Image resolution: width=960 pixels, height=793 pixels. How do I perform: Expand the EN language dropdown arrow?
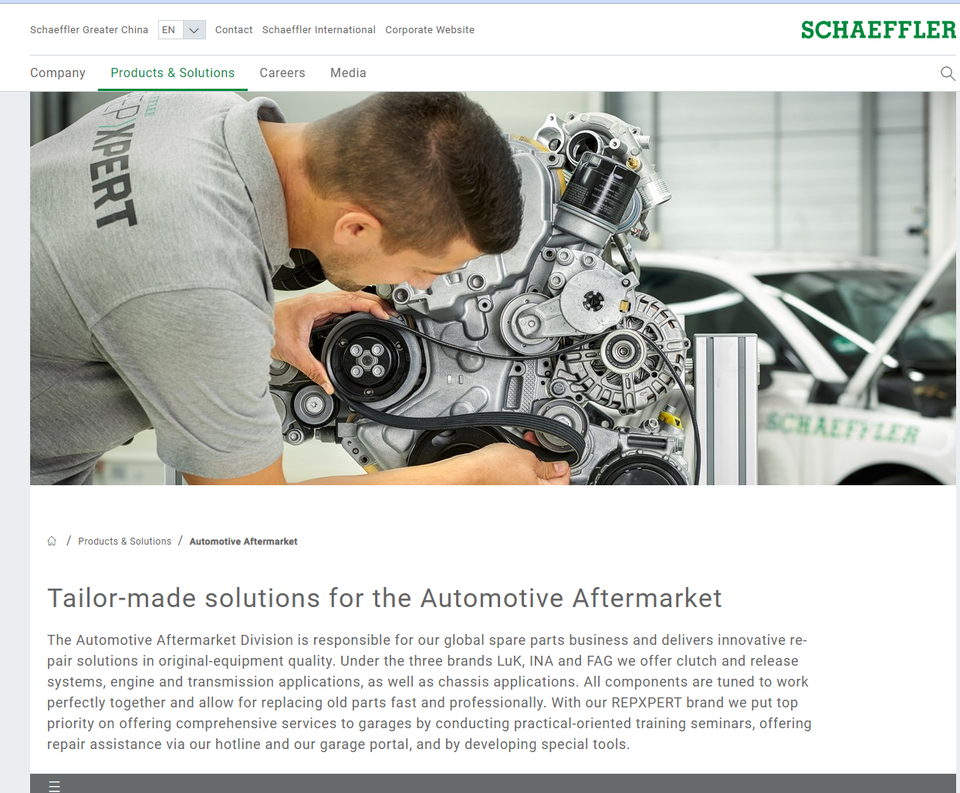tap(194, 30)
